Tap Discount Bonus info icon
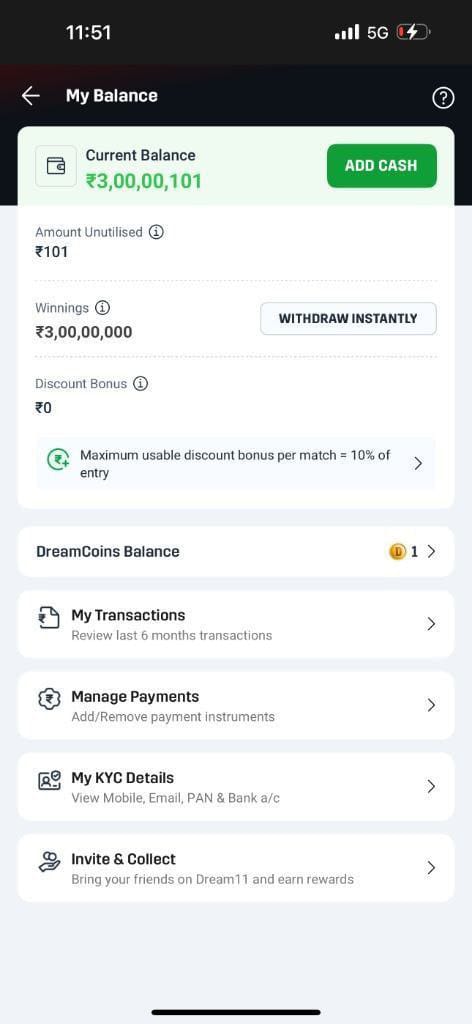 point(140,383)
